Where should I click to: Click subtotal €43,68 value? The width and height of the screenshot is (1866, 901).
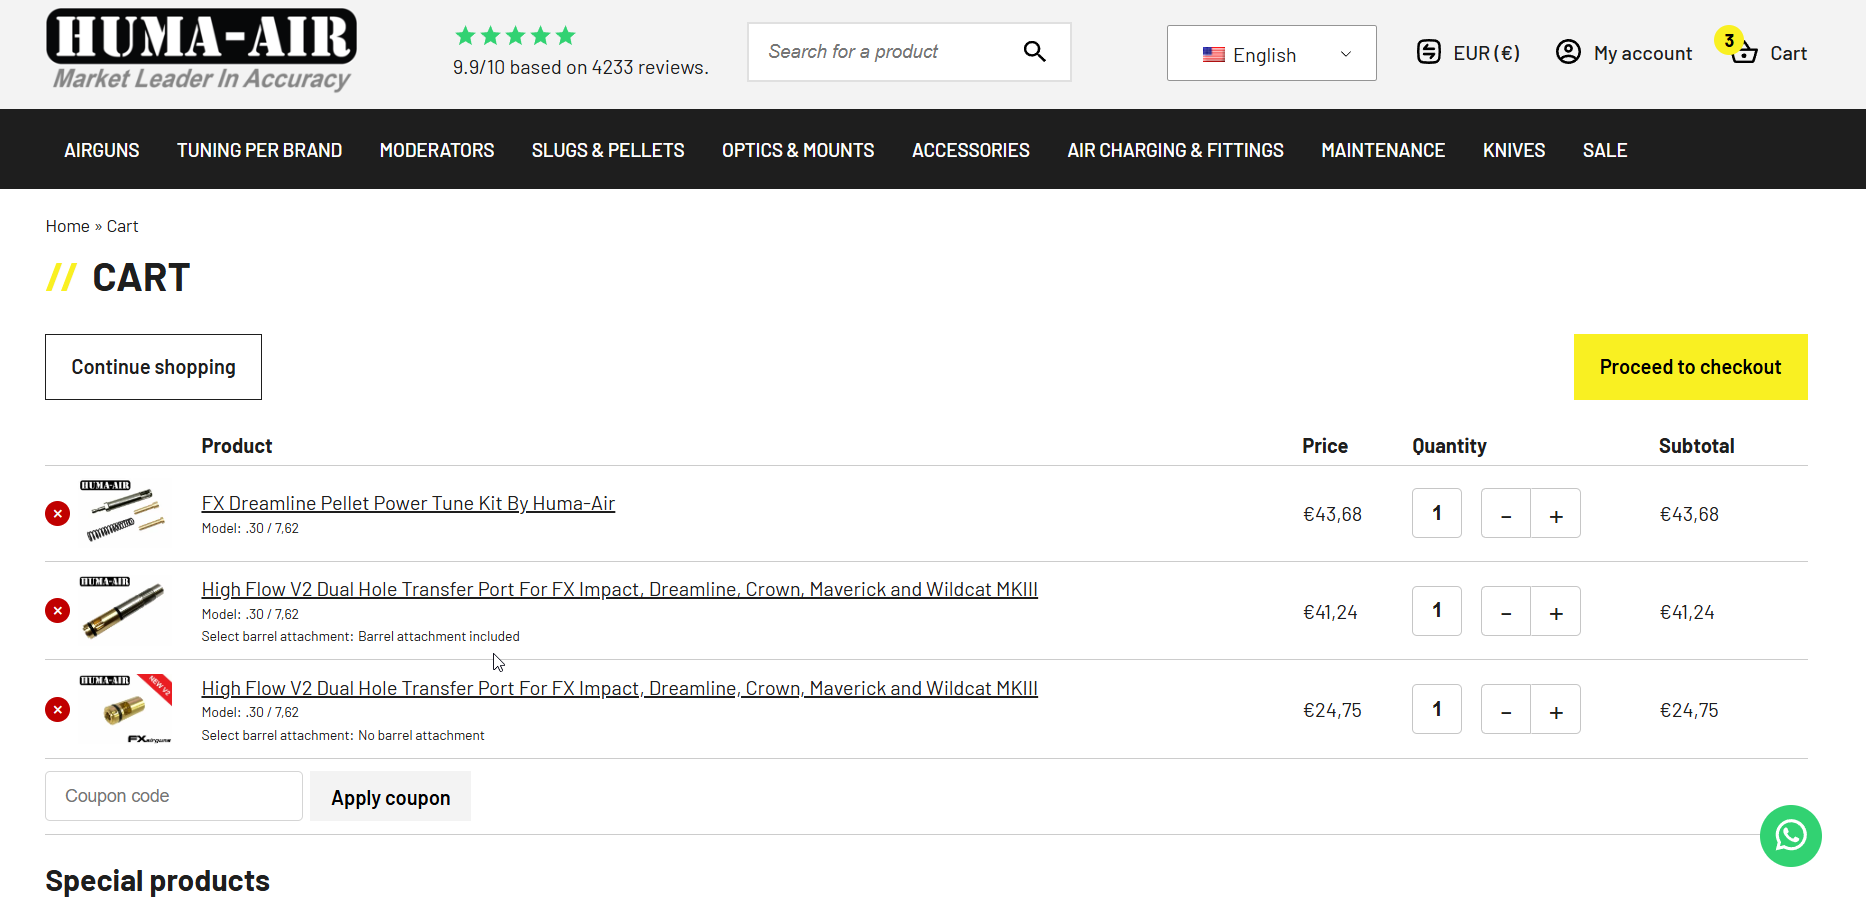click(x=1689, y=514)
